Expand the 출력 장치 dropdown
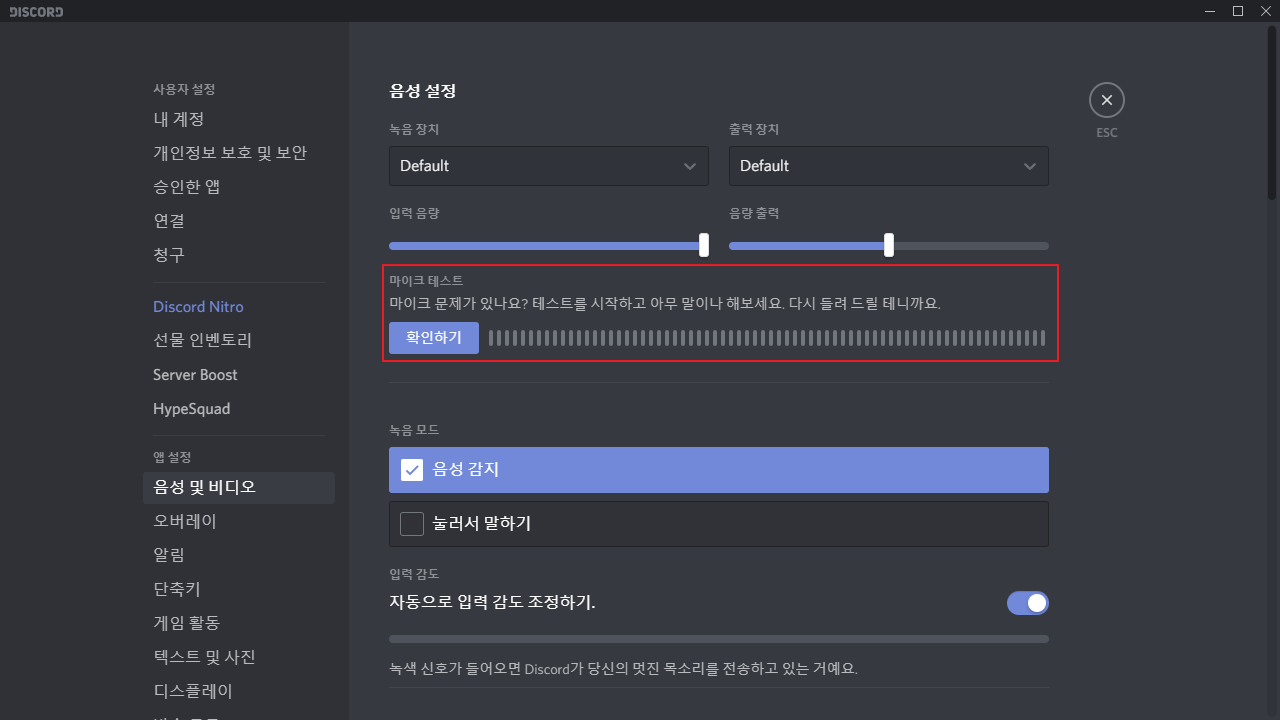 coord(888,166)
